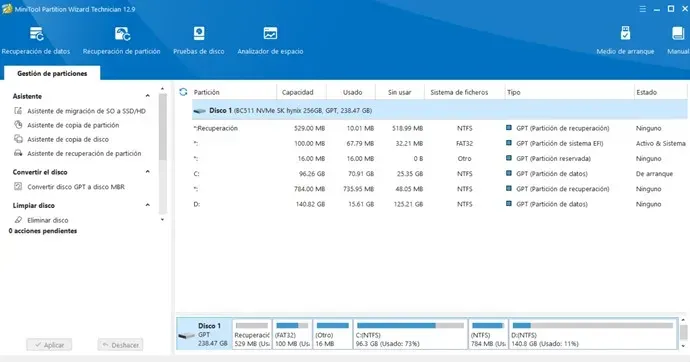Click type icon of Recuperación partition row
The image size is (690, 362).
509,128
